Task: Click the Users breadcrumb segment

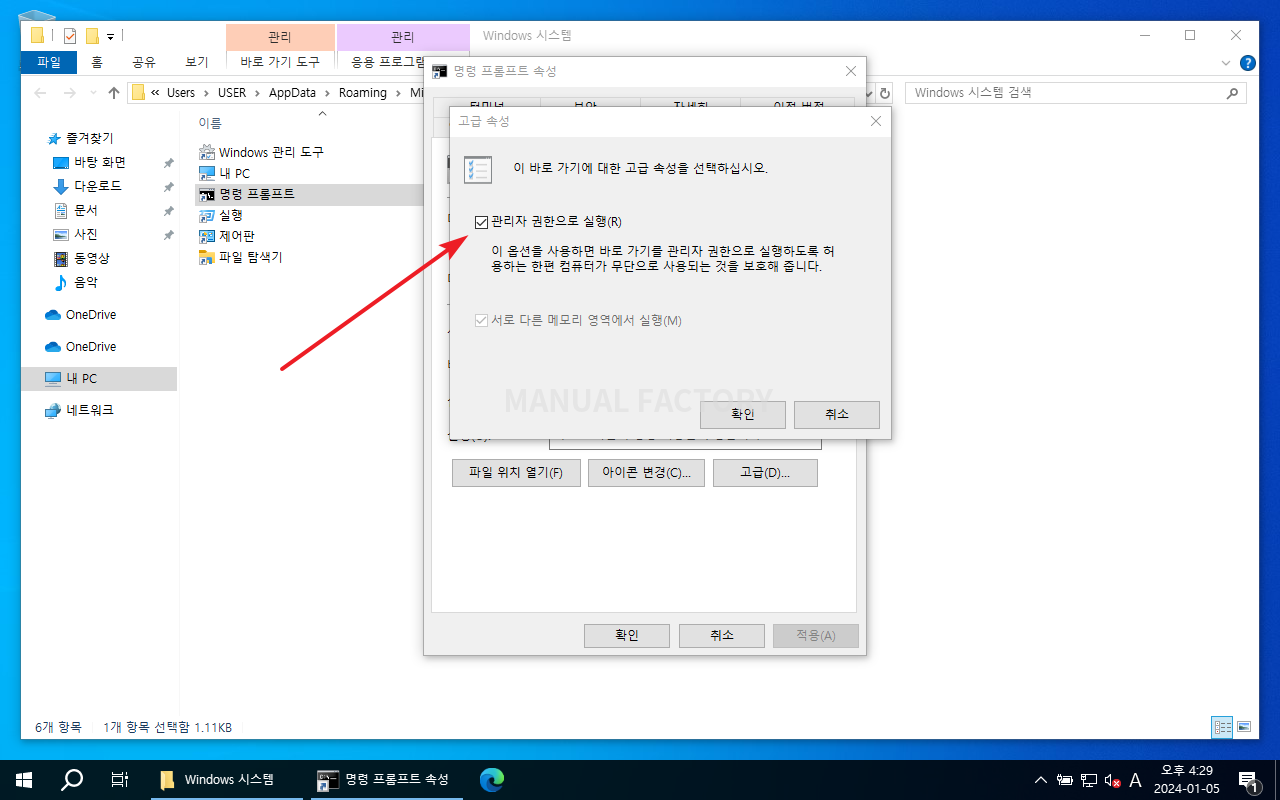Action: (x=181, y=93)
